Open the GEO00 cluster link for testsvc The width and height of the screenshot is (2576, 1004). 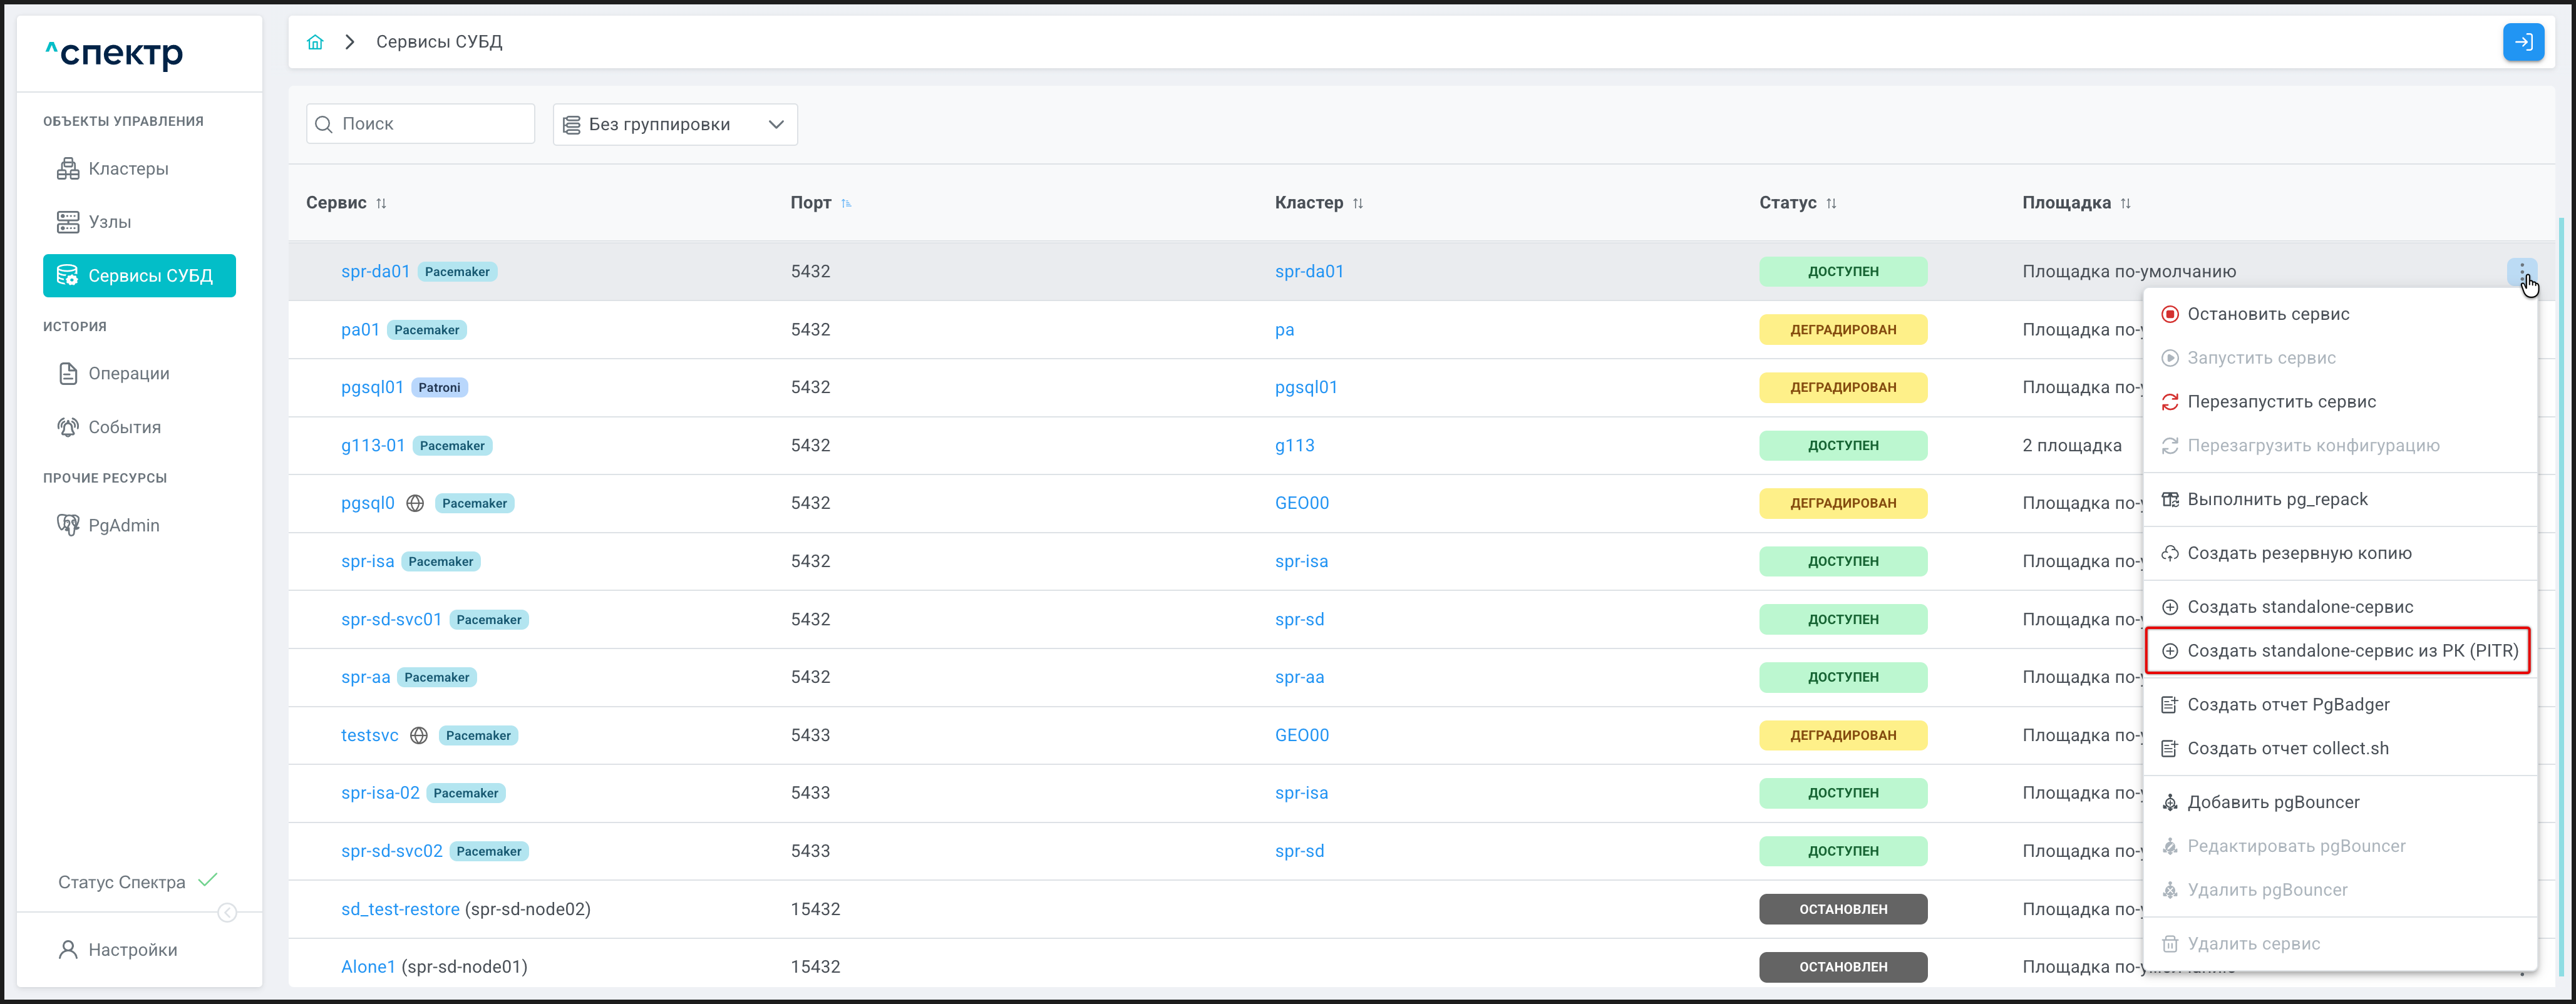[x=1301, y=735]
